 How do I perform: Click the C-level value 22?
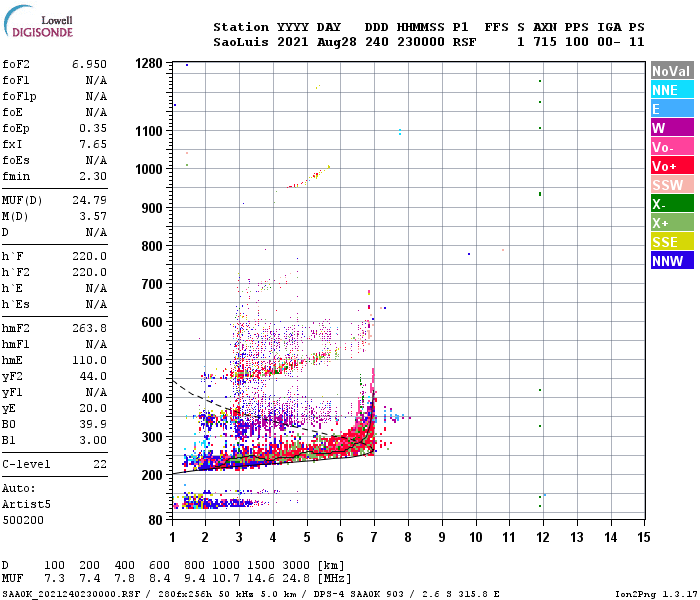(100, 464)
